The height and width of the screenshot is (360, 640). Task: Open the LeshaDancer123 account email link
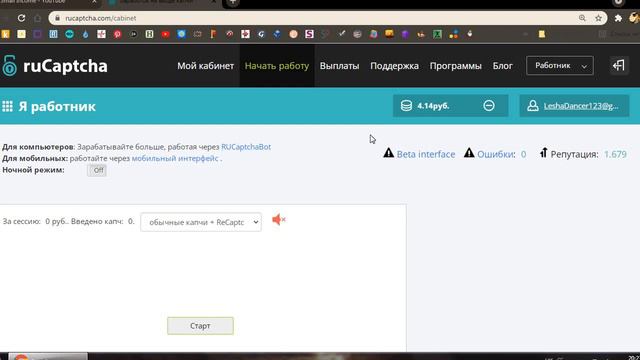click(581, 106)
